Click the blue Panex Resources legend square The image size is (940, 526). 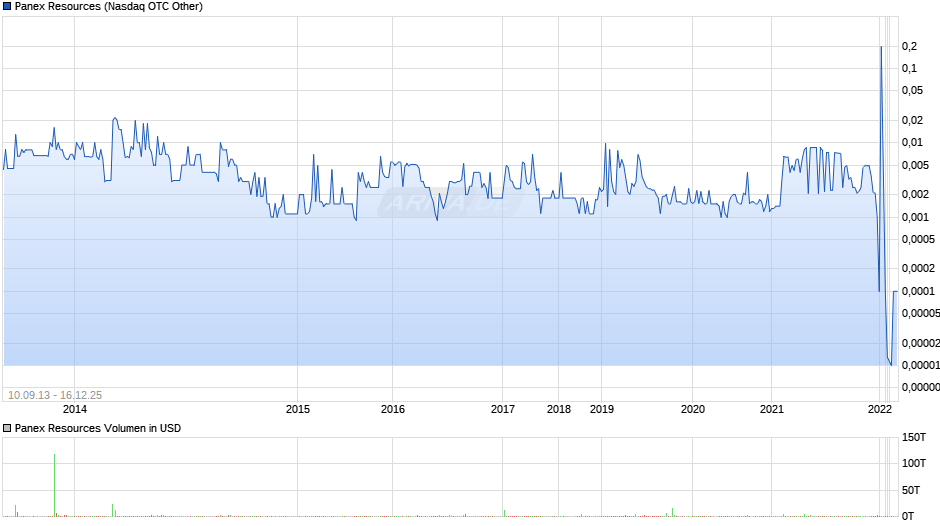click(7, 7)
